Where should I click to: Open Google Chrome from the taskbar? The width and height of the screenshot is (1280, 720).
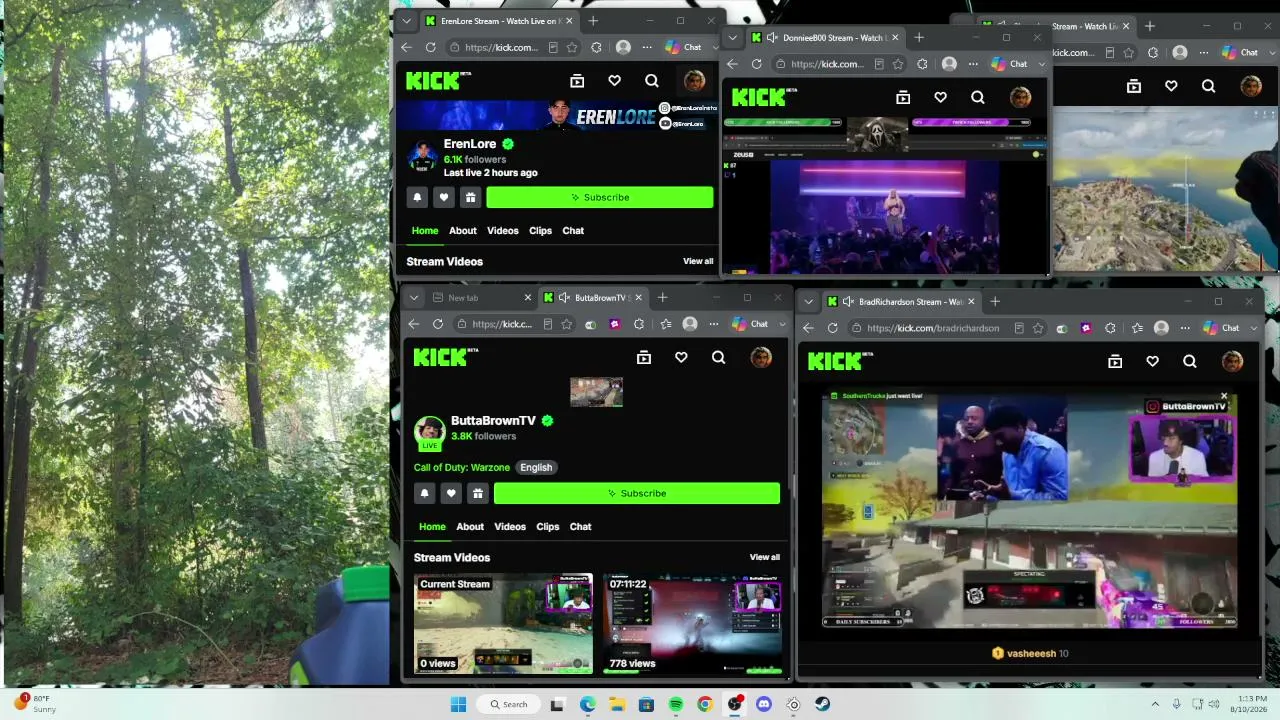(705, 704)
